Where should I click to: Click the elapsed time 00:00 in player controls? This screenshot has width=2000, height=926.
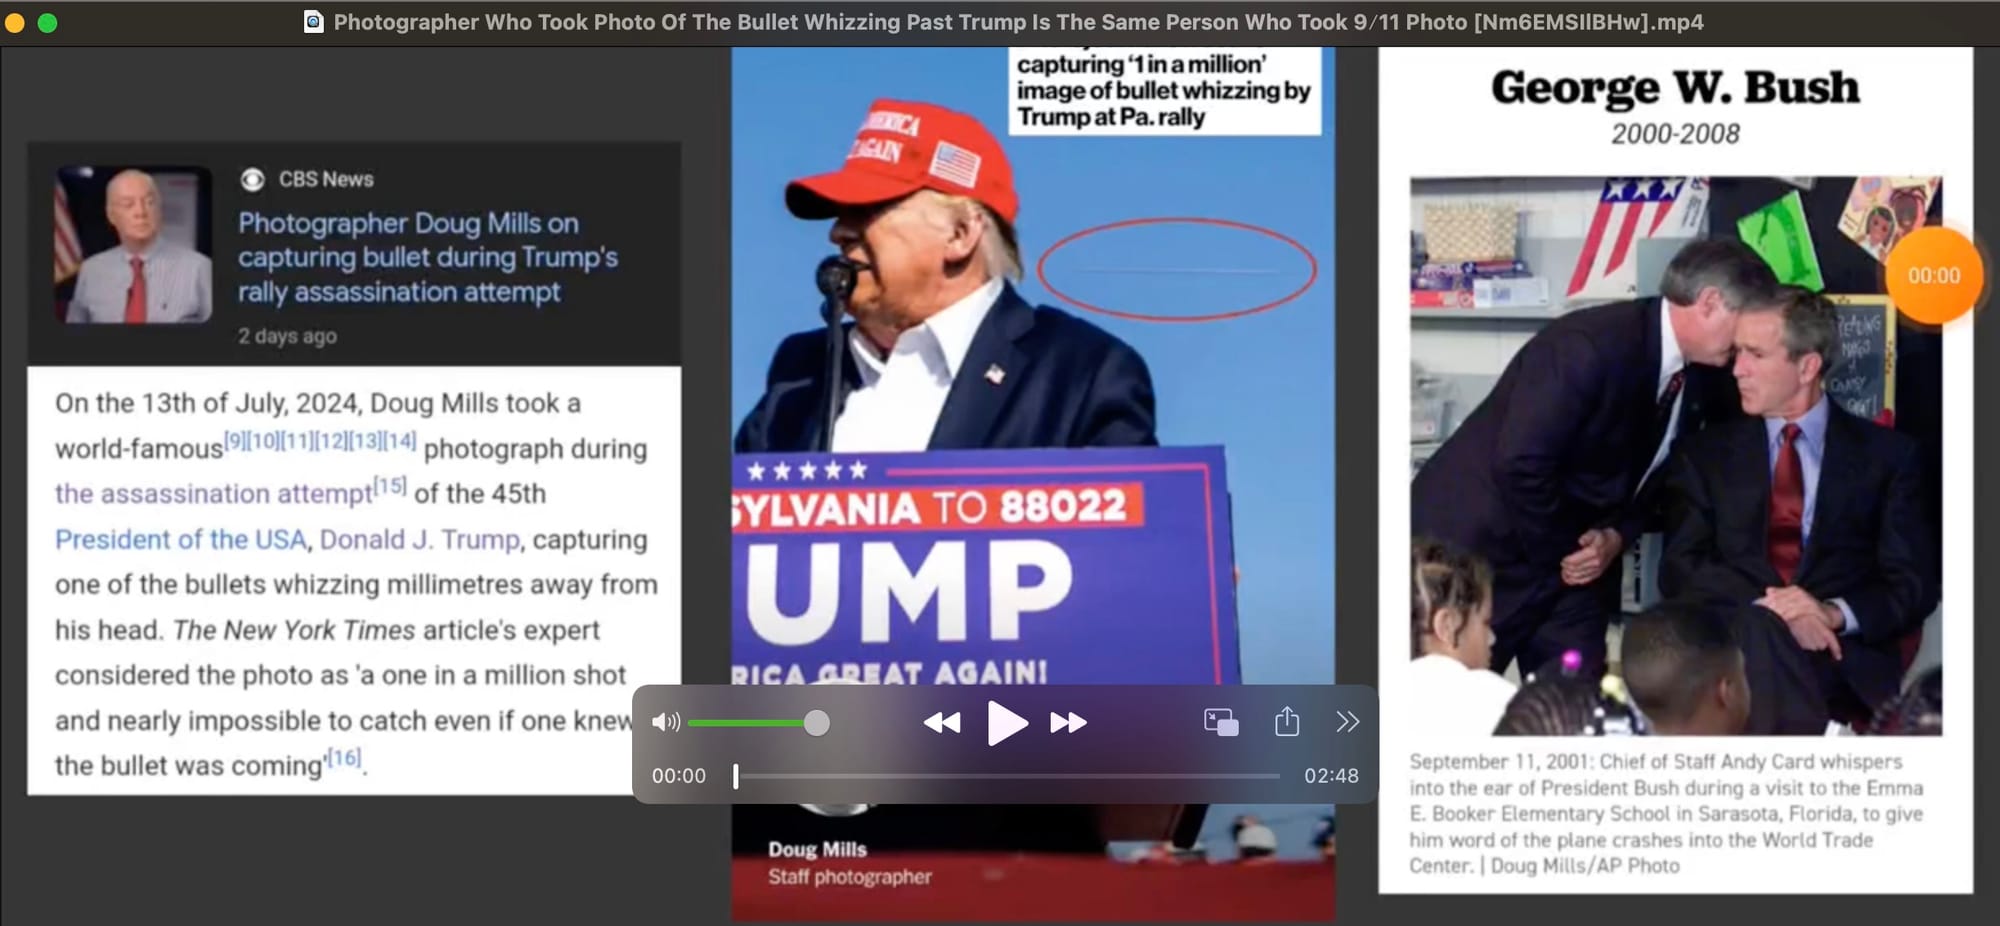(679, 776)
